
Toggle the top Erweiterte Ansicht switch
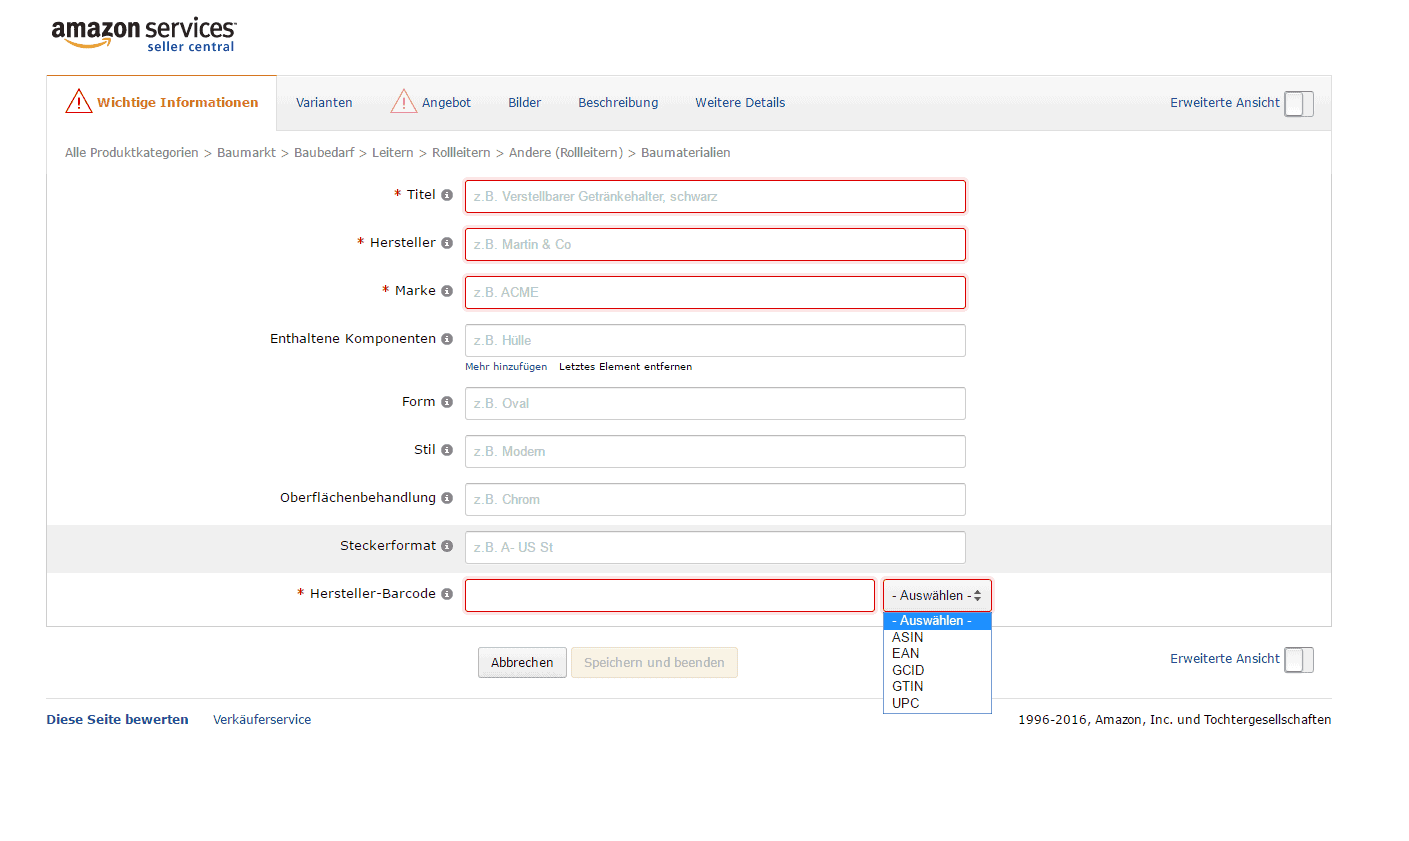point(1299,104)
